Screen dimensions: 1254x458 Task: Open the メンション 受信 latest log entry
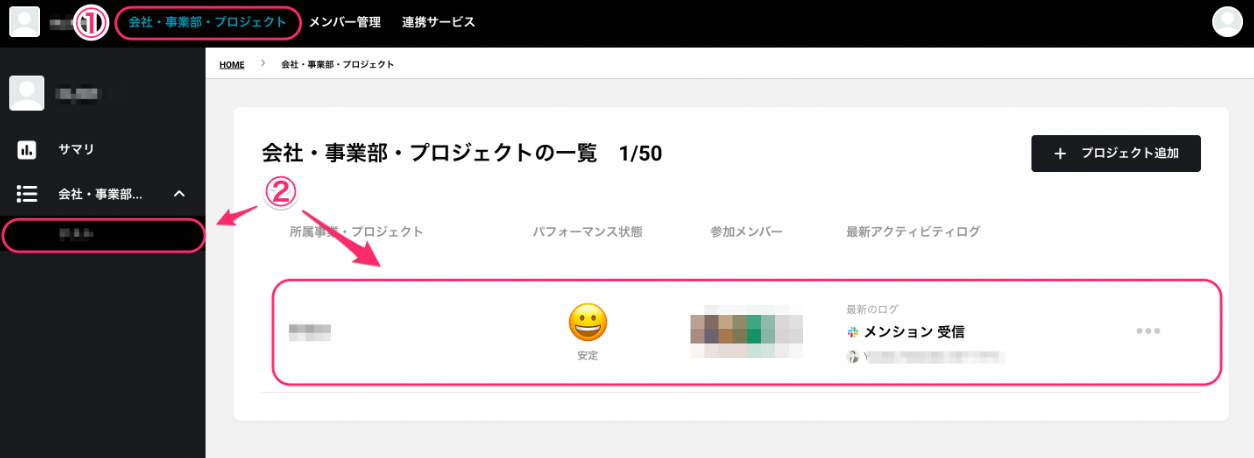pos(914,332)
